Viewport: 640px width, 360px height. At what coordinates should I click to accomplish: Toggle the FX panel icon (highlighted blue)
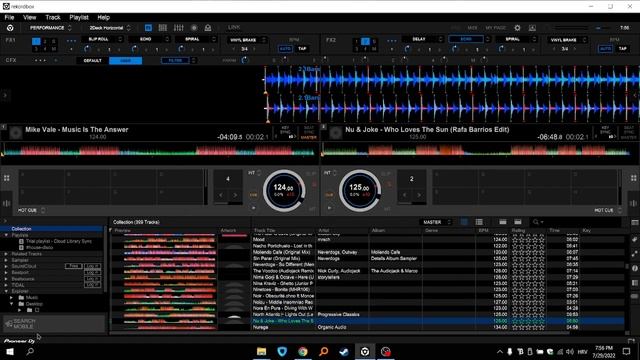pyautogui.click(x=148, y=28)
